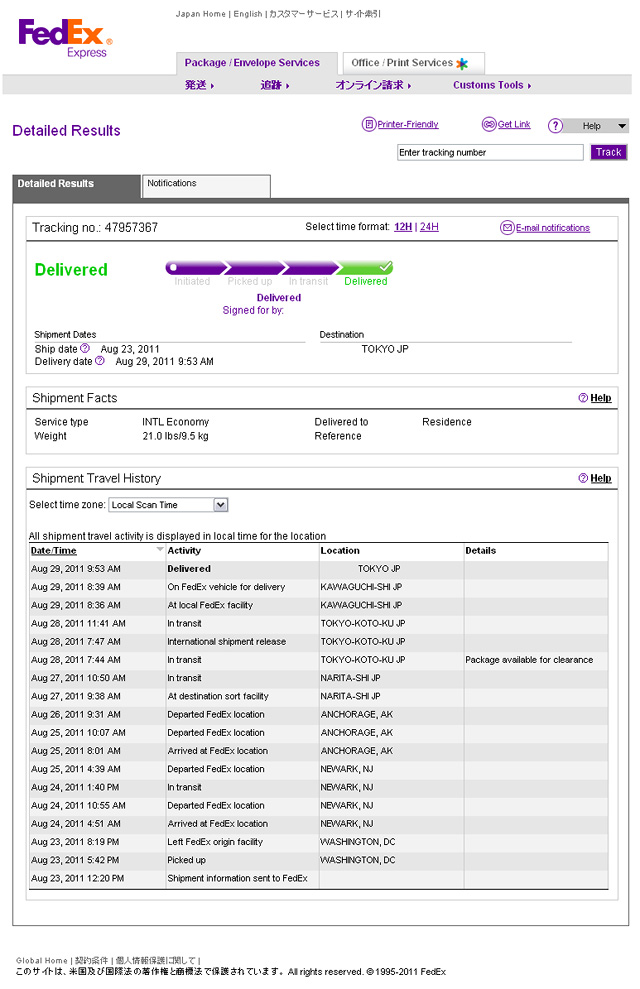Sort by the Date/Time column header
Image resolution: width=640 pixels, height=989 pixels.
click(x=54, y=551)
